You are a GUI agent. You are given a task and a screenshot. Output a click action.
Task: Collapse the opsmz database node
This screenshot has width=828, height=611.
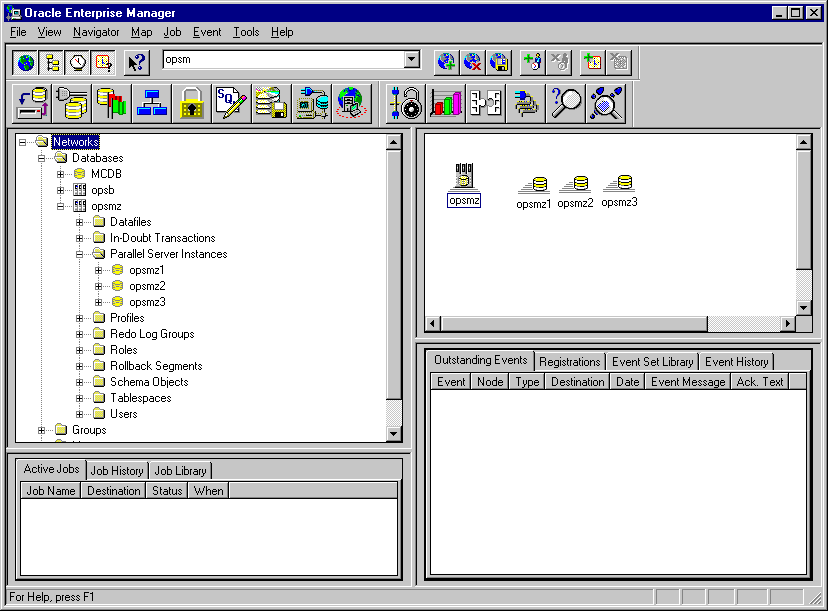[60, 206]
